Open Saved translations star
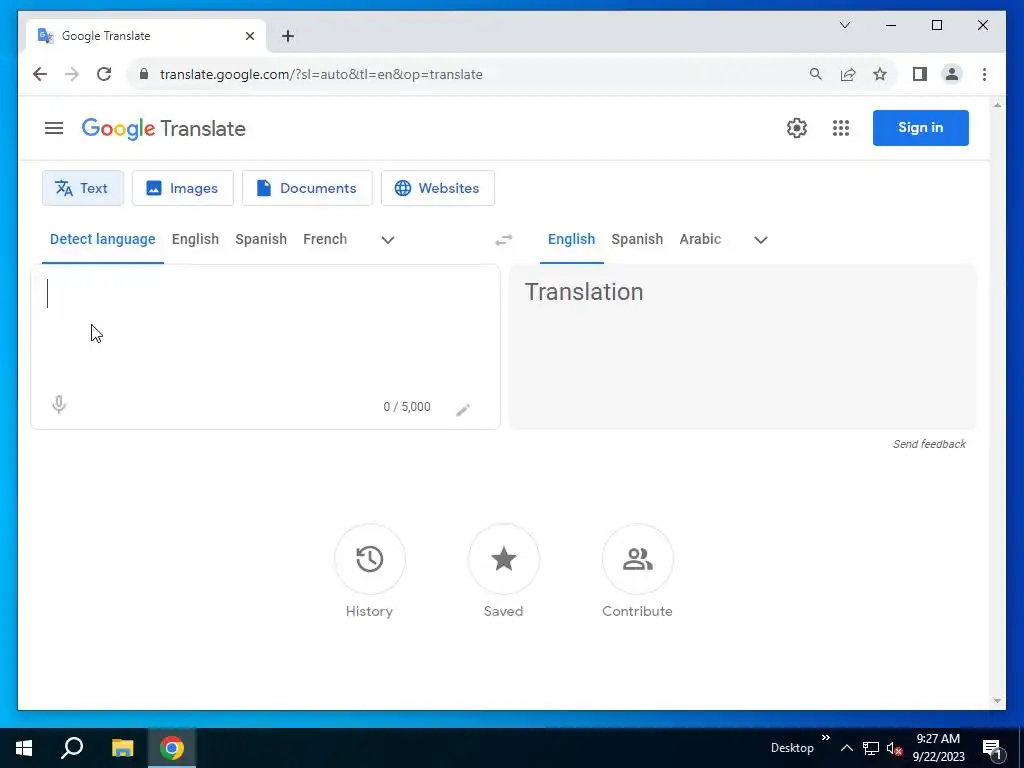Screen dimensions: 1024x768 click(x=504, y=559)
